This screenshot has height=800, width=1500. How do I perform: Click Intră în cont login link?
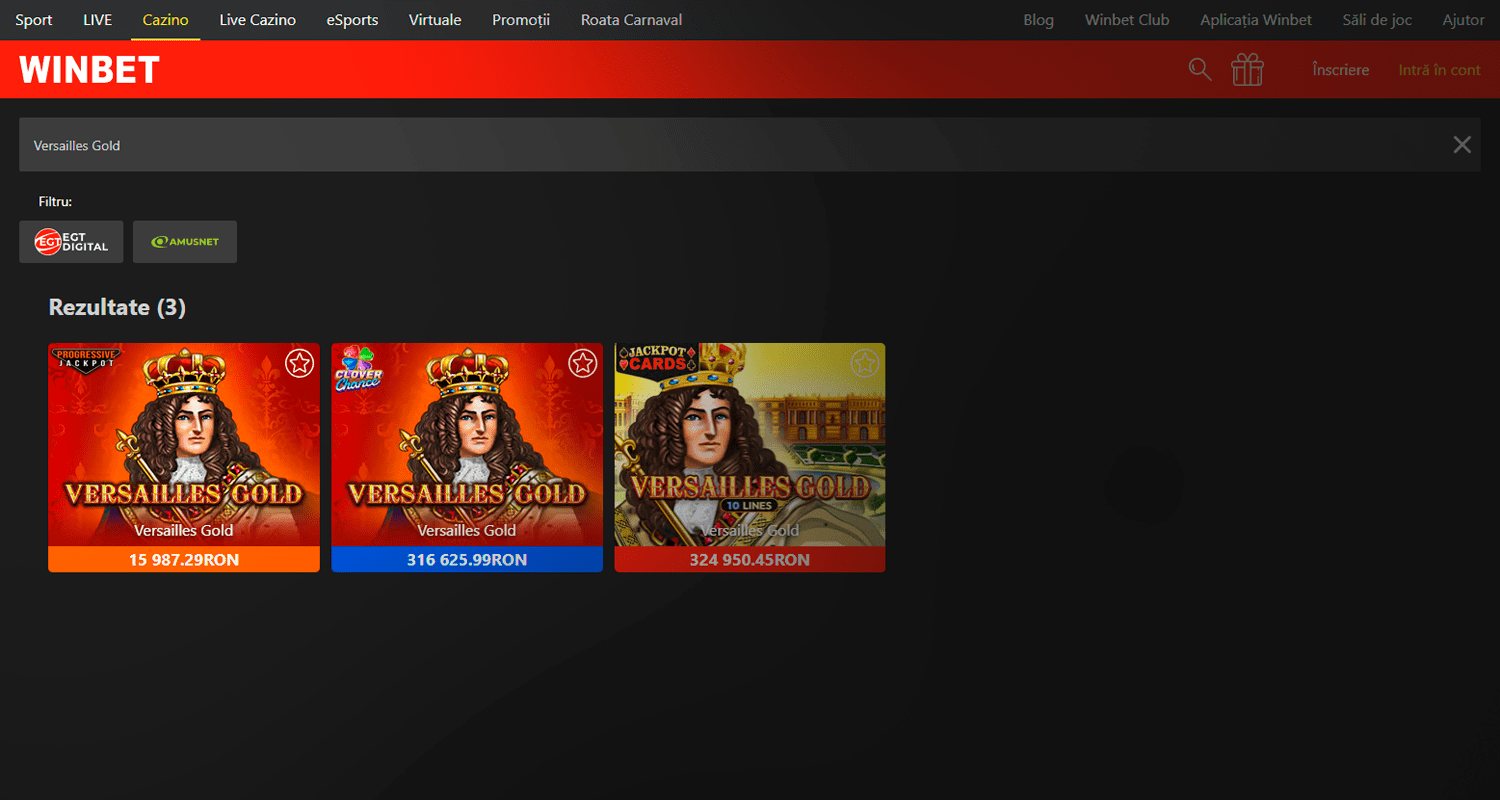(x=1439, y=70)
